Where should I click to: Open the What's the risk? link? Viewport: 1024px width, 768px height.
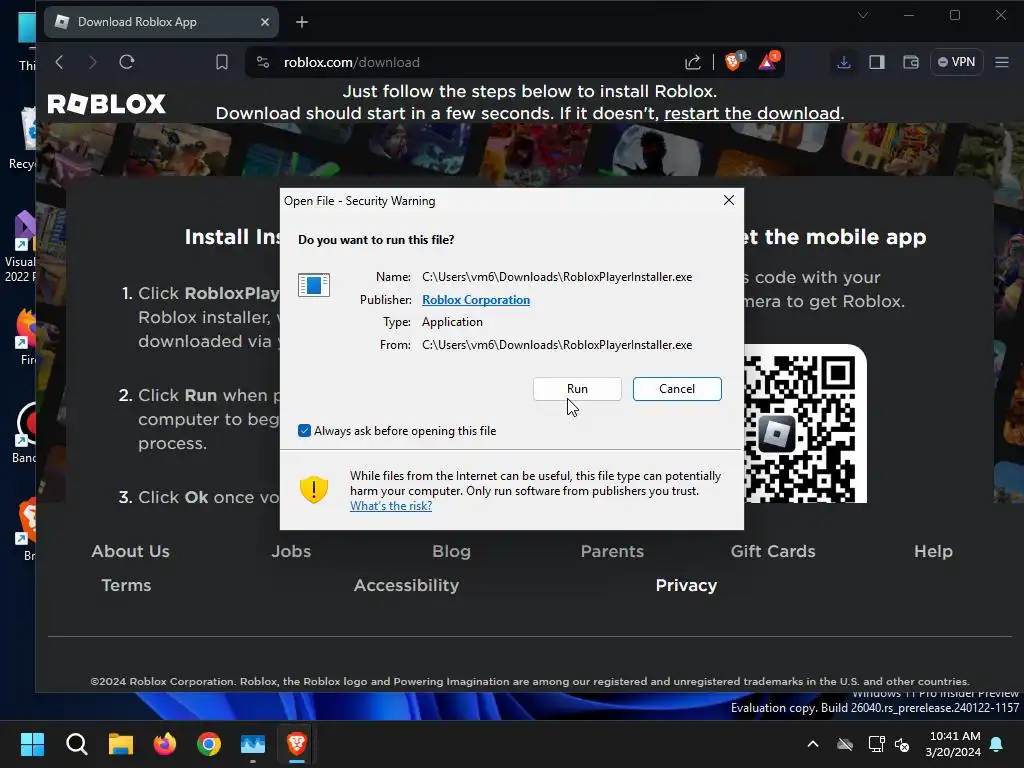click(x=391, y=506)
